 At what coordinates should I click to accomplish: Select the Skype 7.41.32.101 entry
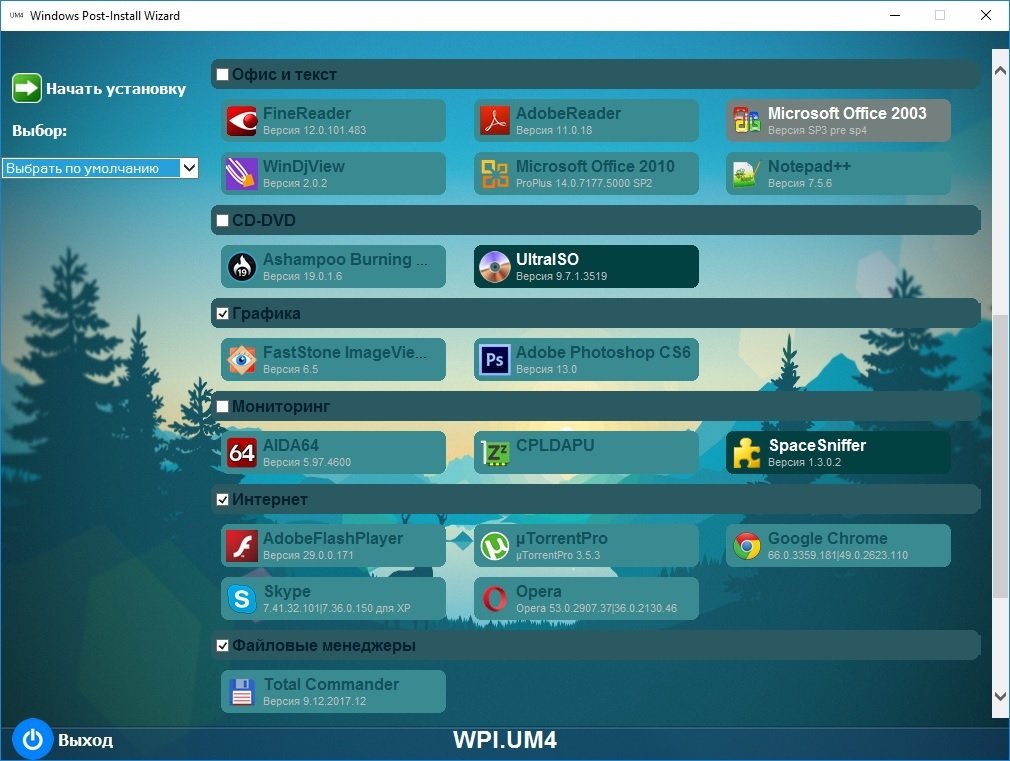[x=333, y=599]
